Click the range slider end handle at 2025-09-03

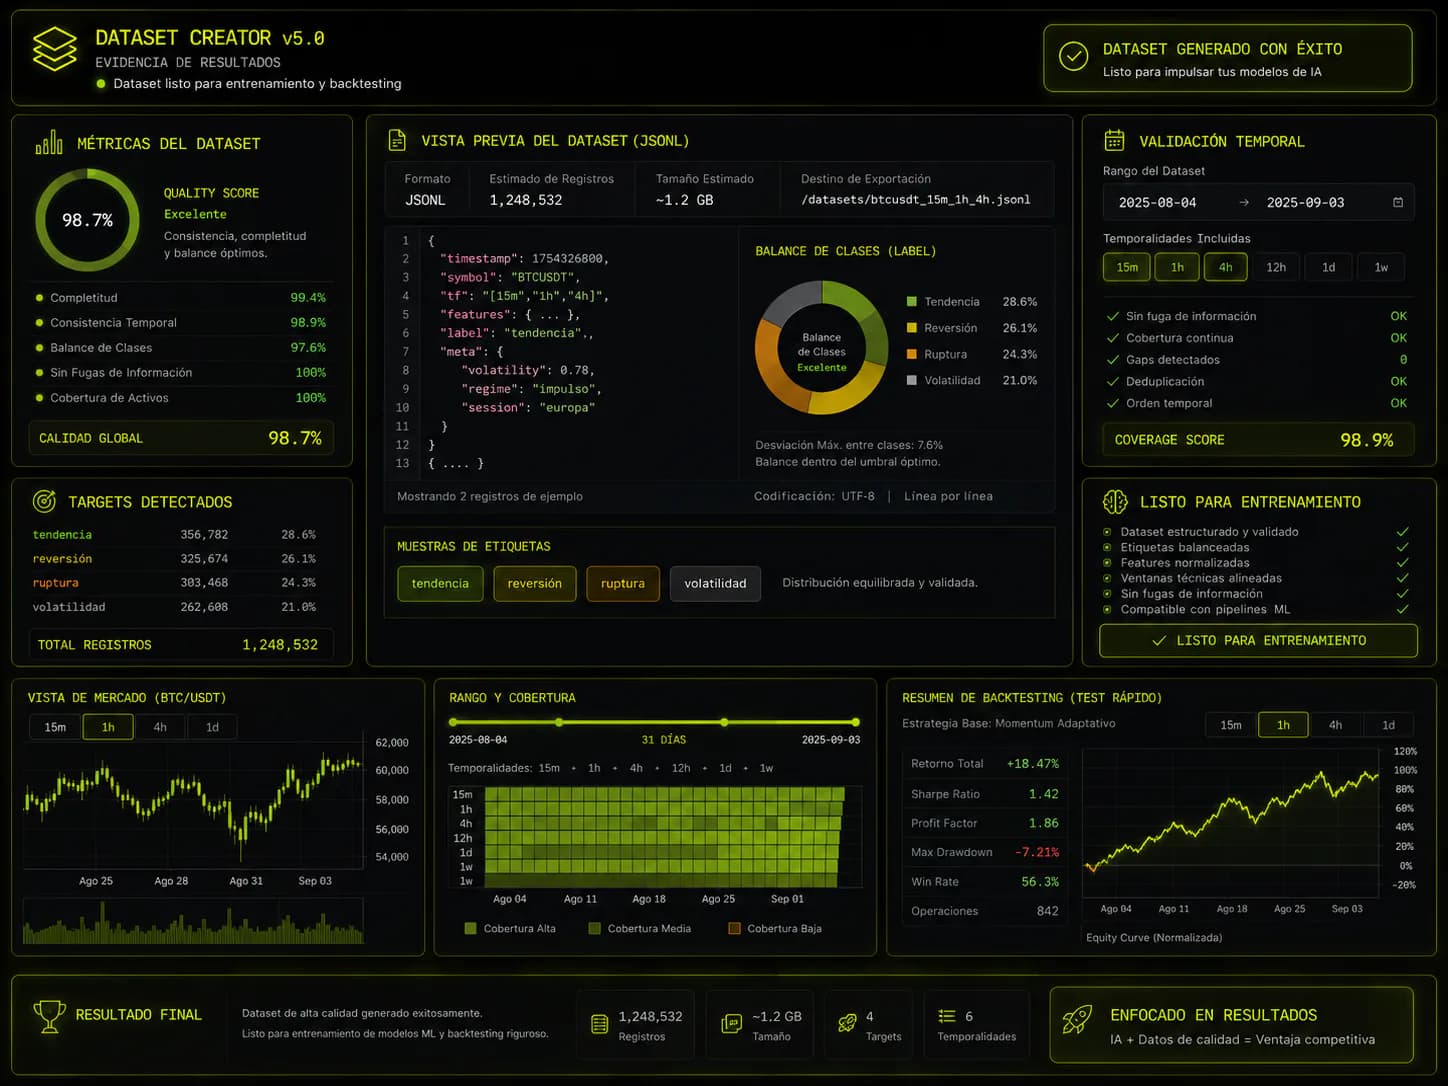tap(856, 722)
